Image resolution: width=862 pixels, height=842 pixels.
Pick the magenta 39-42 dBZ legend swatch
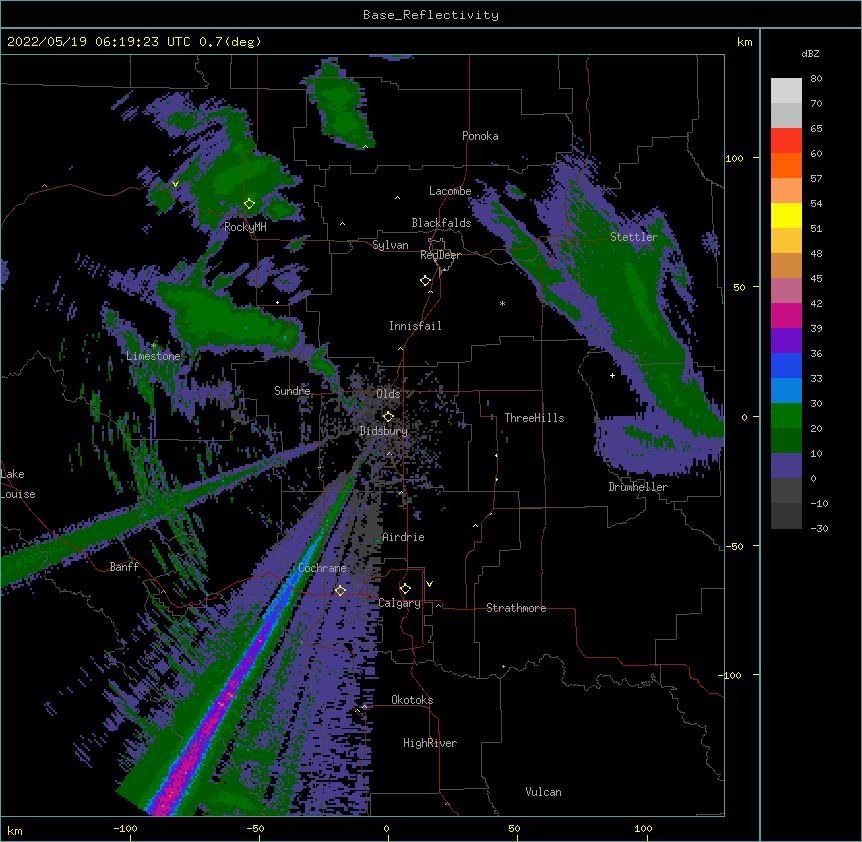pyautogui.click(x=786, y=315)
